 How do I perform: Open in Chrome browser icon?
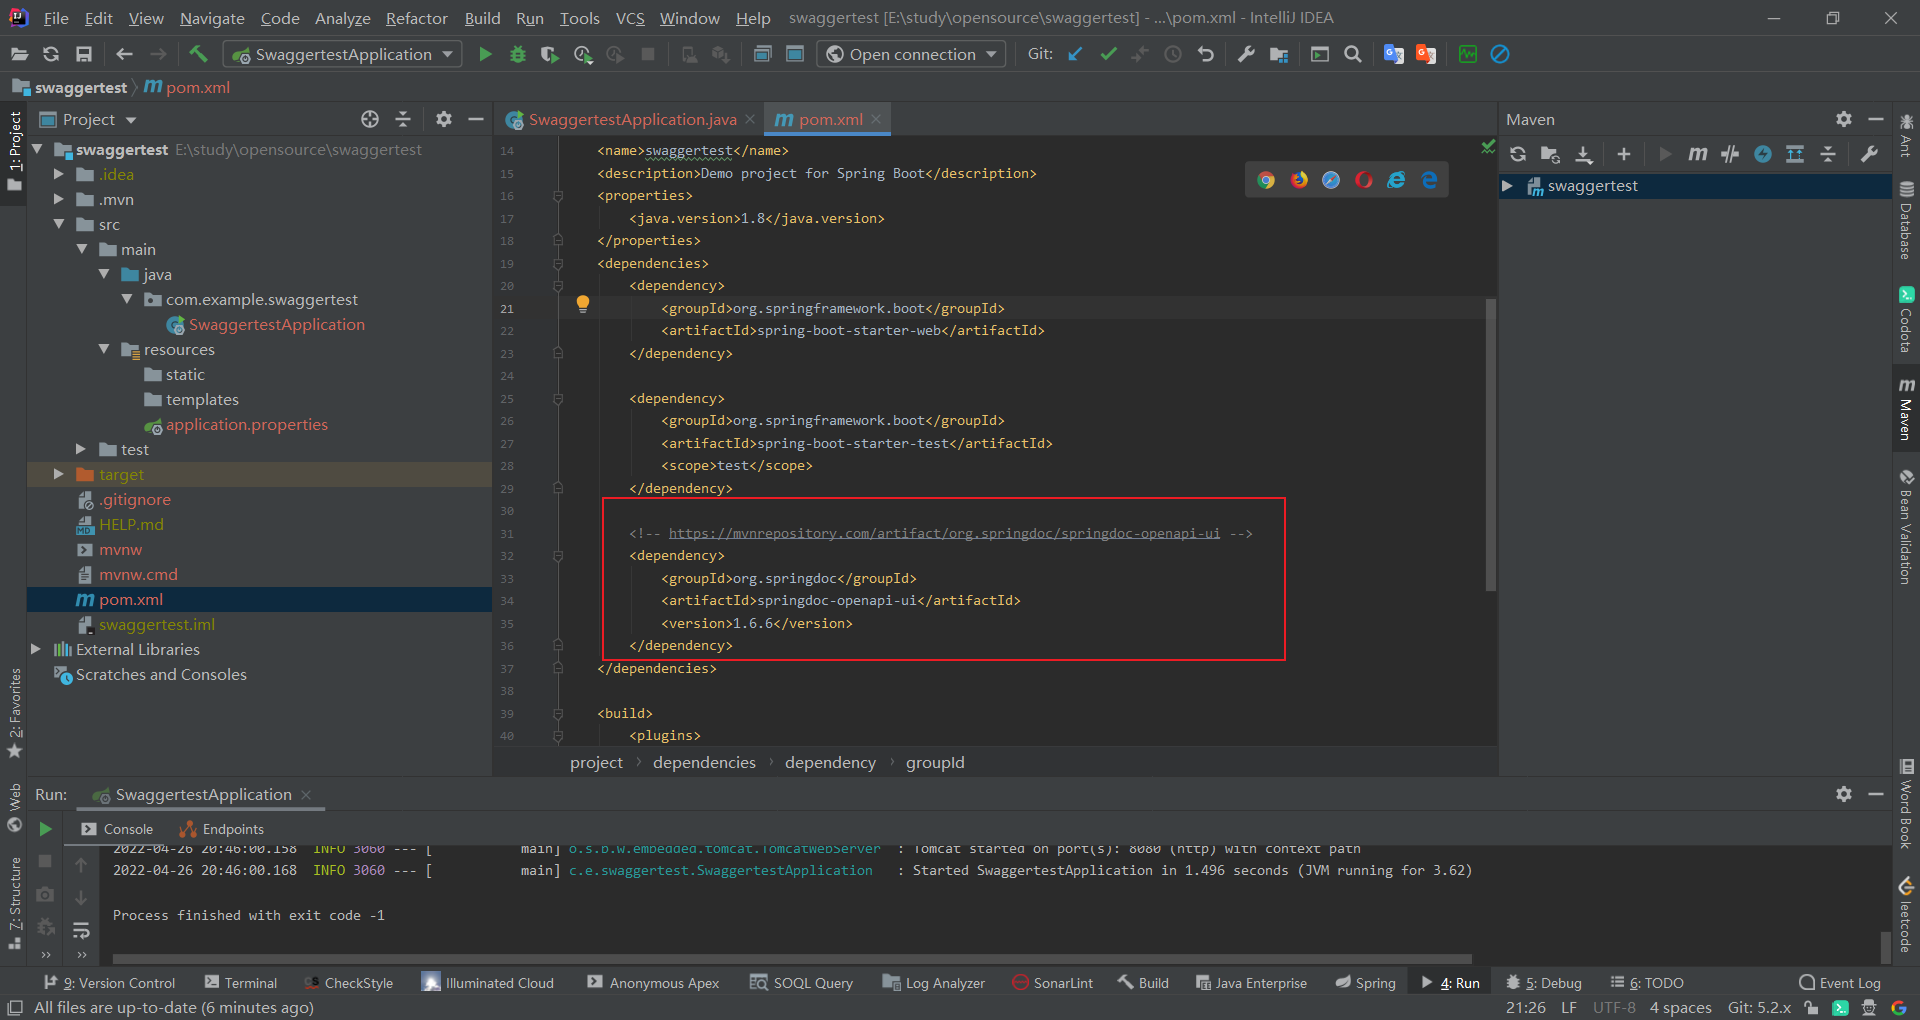pos(1266,180)
